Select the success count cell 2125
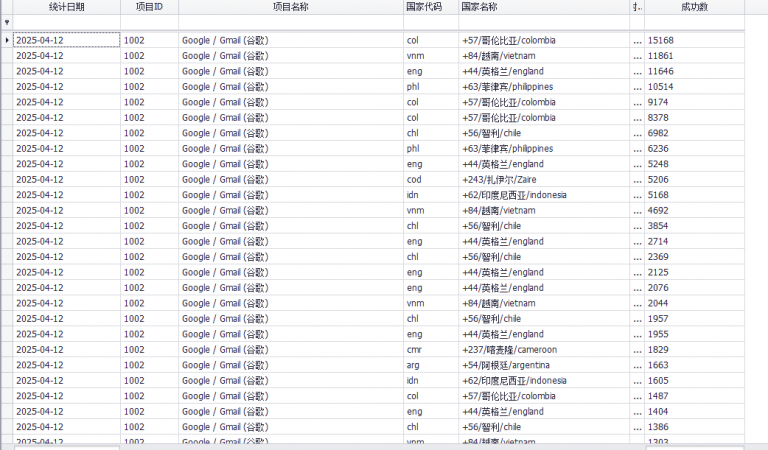 [694, 272]
